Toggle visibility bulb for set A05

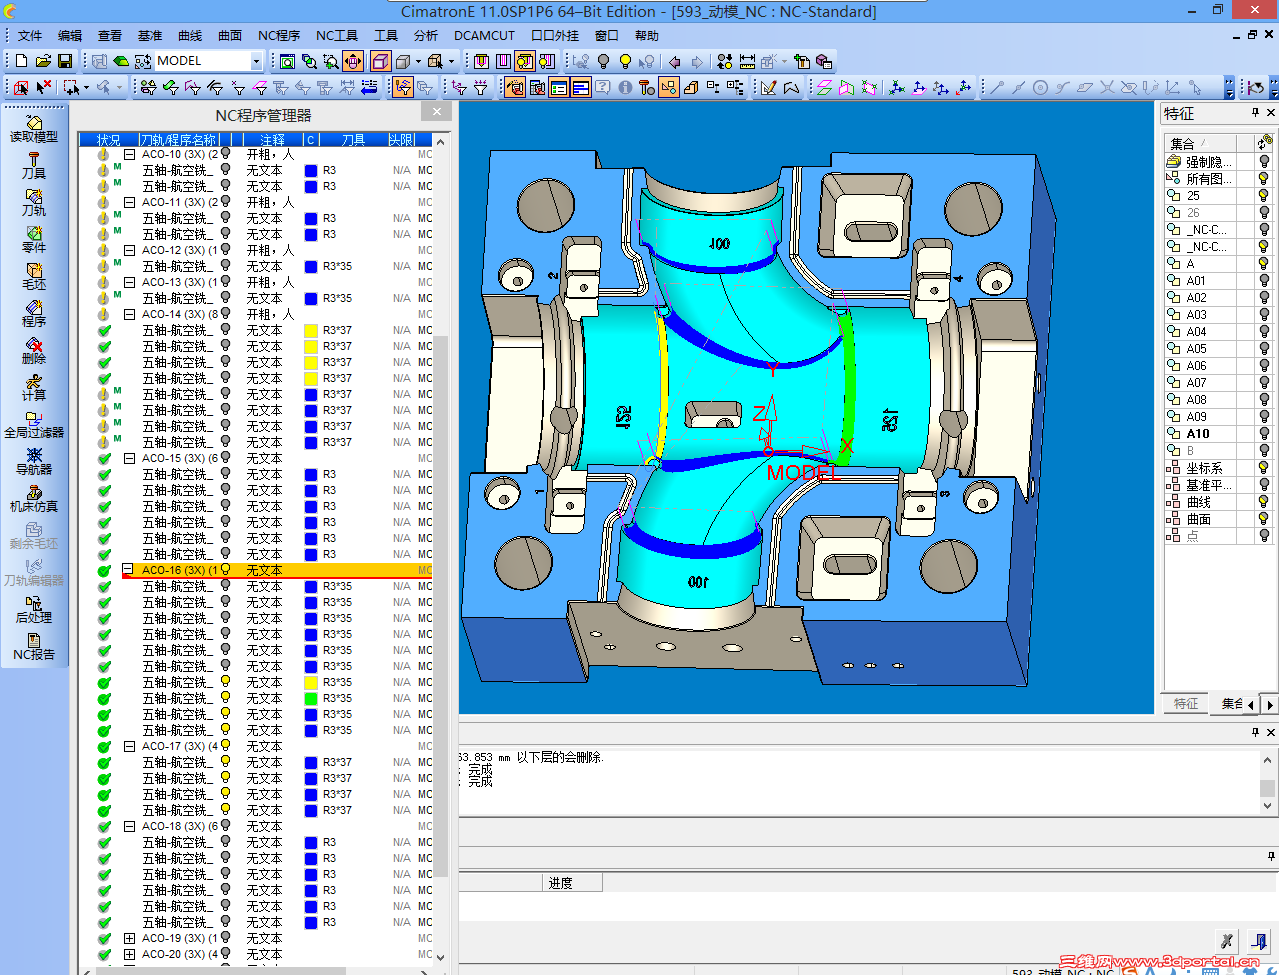[x=1264, y=349]
